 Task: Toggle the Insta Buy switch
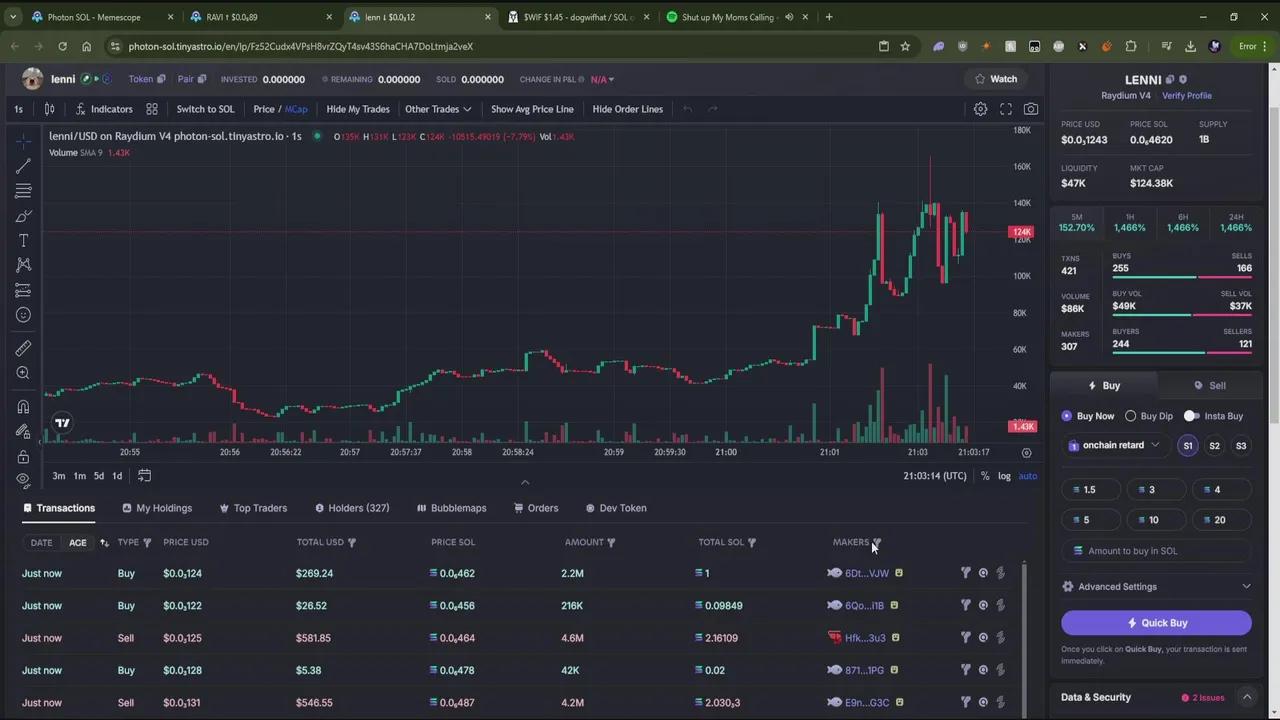[x=1191, y=416]
